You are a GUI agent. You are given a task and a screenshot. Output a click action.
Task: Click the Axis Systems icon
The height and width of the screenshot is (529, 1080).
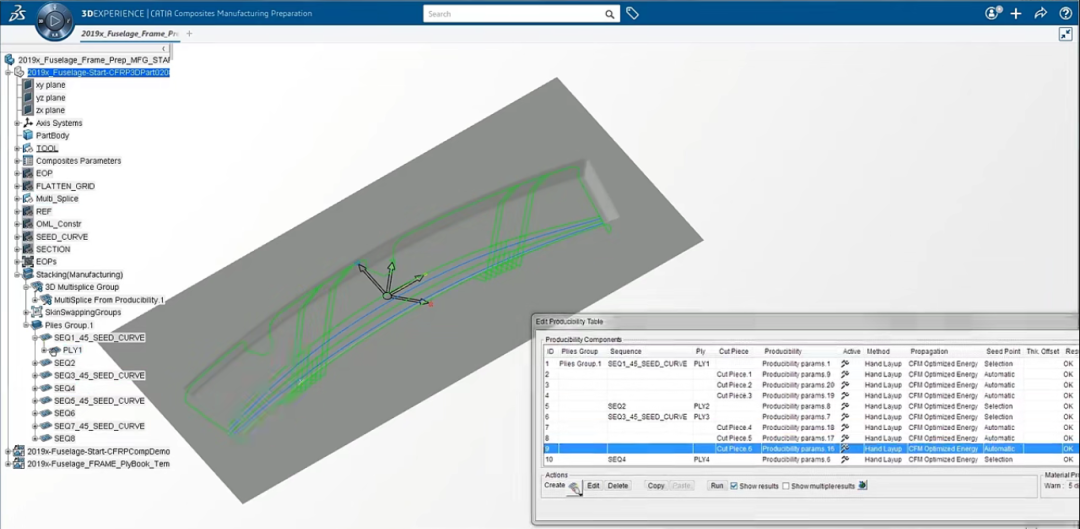[x=28, y=123]
